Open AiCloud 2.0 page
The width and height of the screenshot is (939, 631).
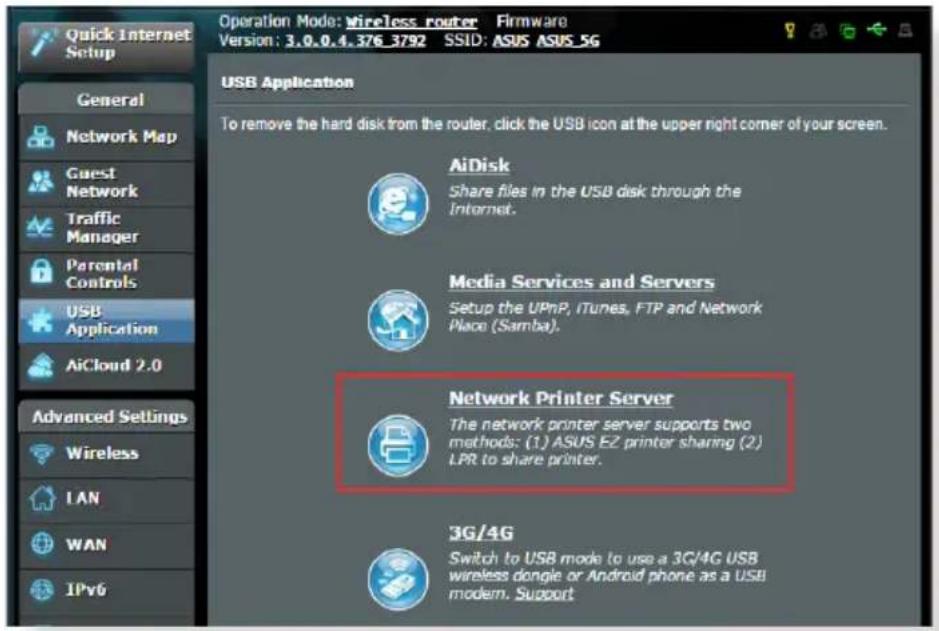[x=107, y=366]
